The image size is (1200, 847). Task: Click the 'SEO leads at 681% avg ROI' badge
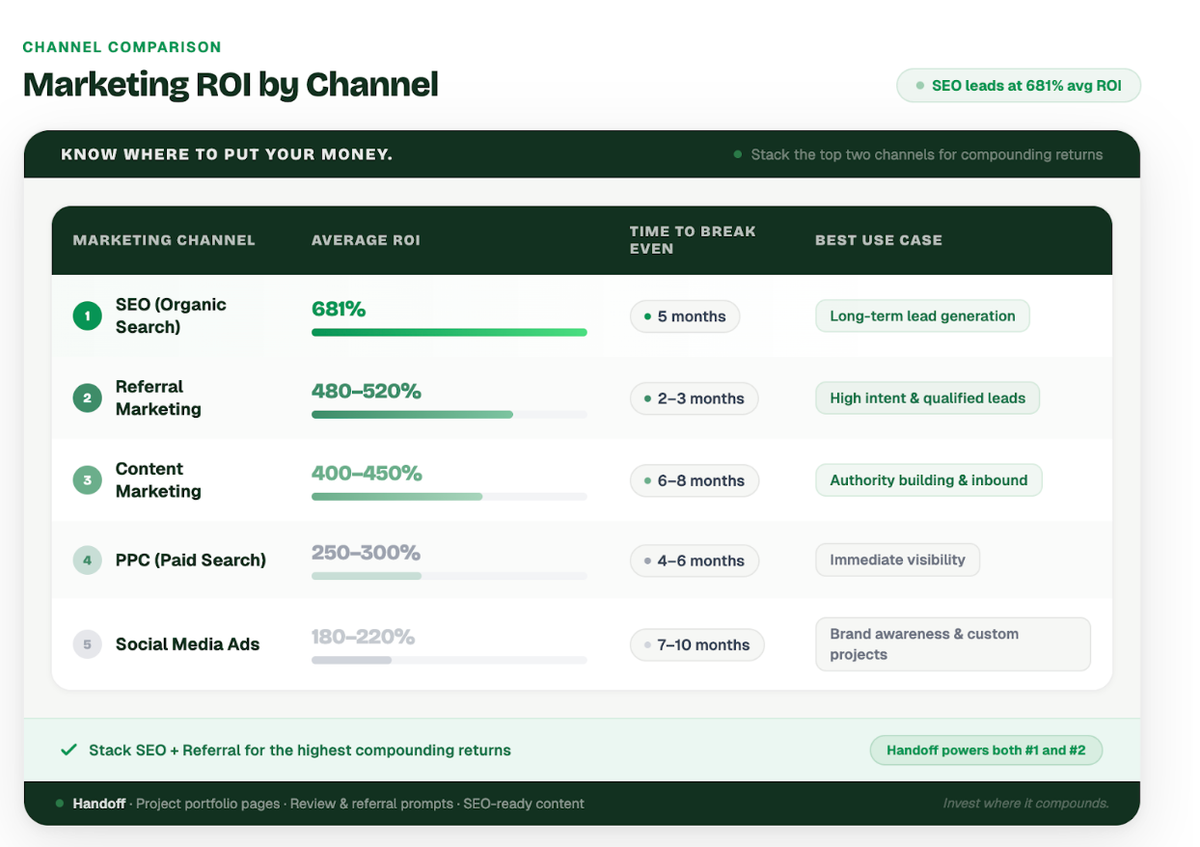click(1018, 86)
